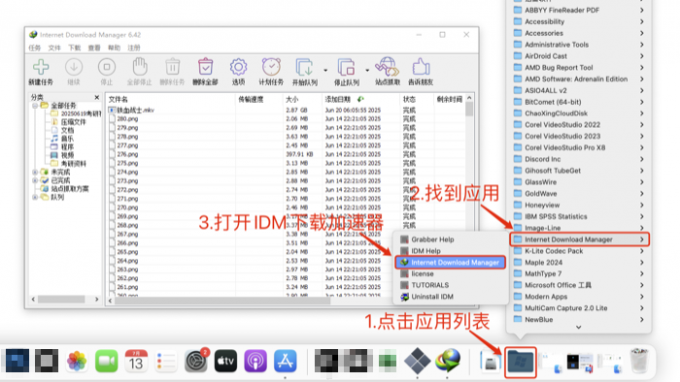Open the 计划任务 (scheduler) clock icon
The width and height of the screenshot is (680, 382).
pyautogui.click(x=271, y=67)
